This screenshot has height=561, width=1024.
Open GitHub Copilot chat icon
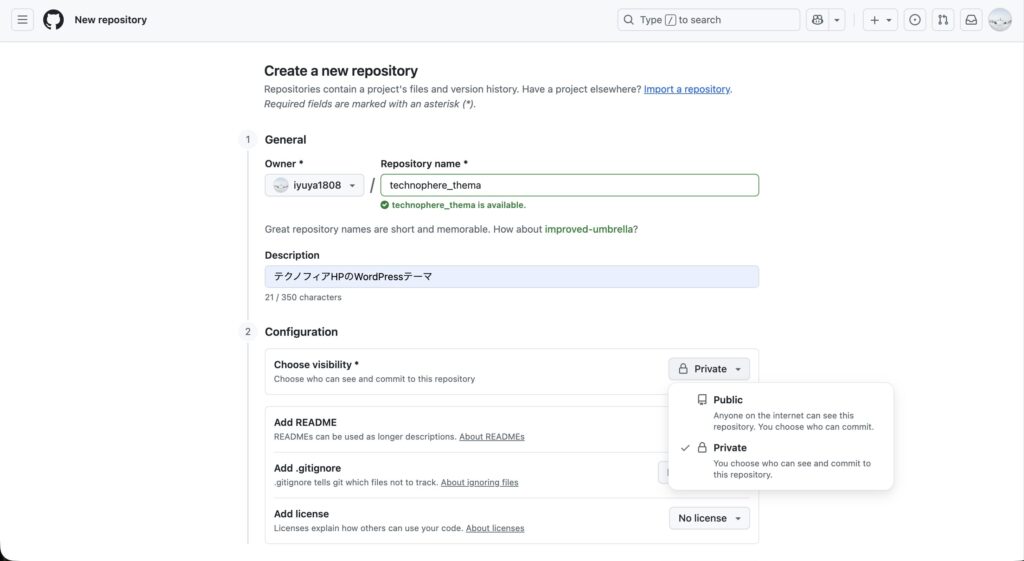pyautogui.click(x=817, y=20)
